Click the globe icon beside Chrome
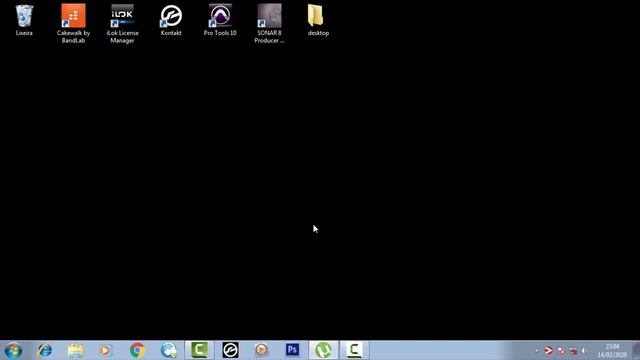 pos(169,350)
